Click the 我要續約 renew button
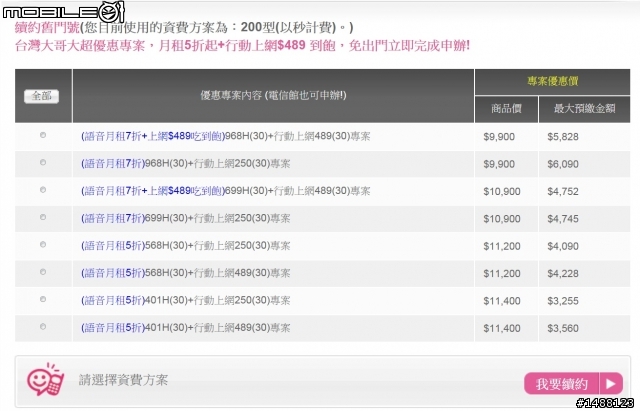 573,384
